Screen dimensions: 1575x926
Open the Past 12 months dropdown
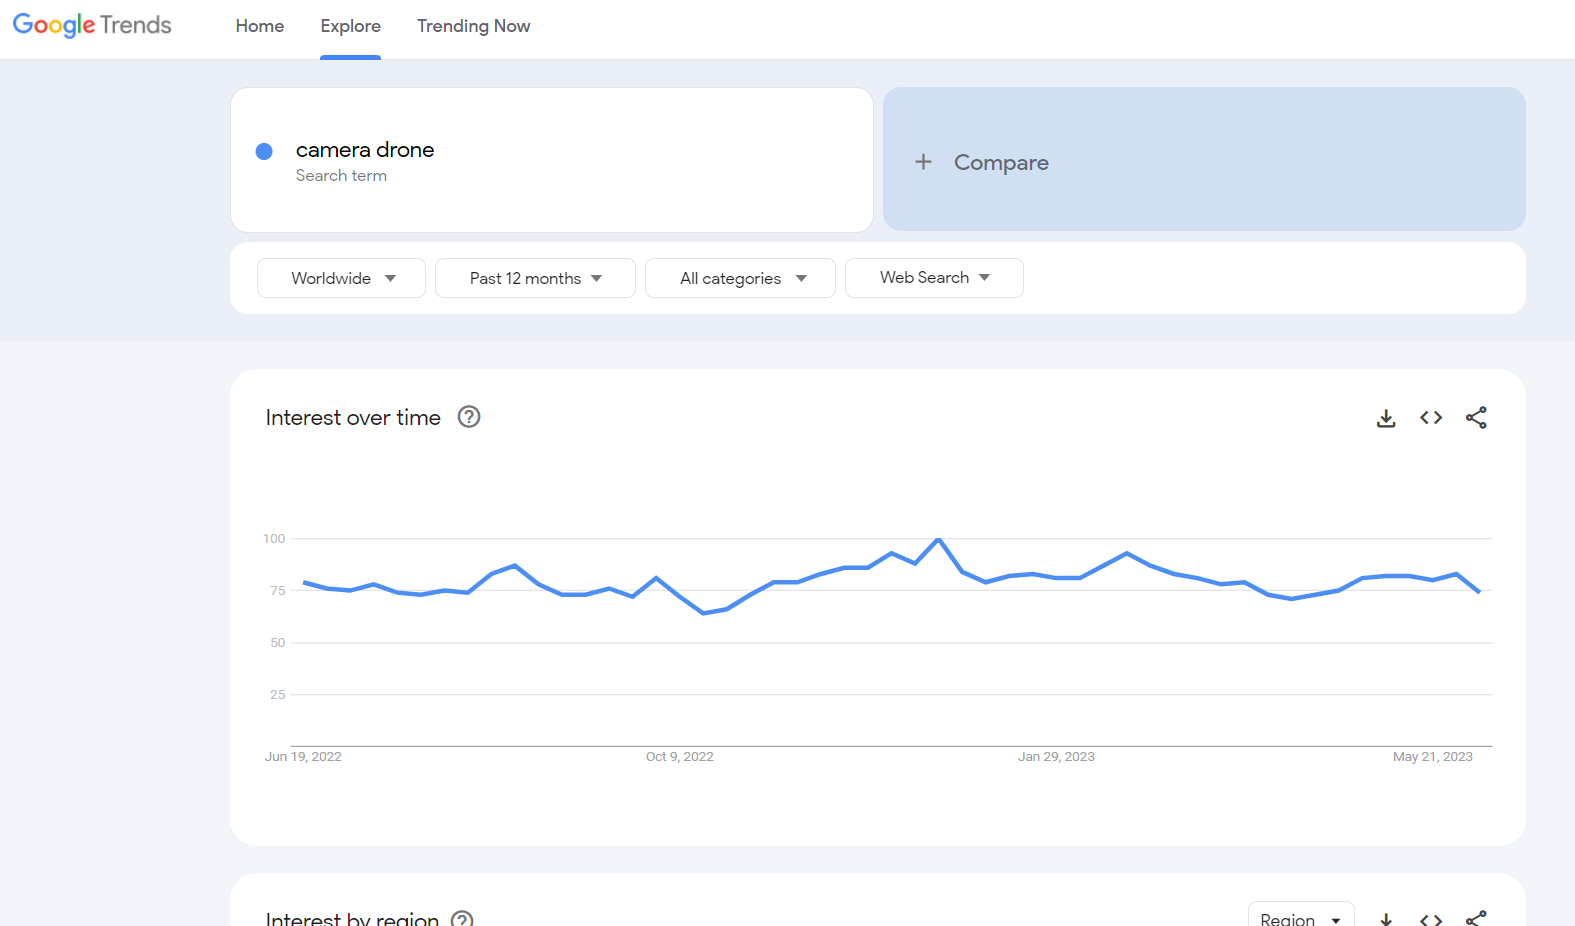tap(535, 278)
